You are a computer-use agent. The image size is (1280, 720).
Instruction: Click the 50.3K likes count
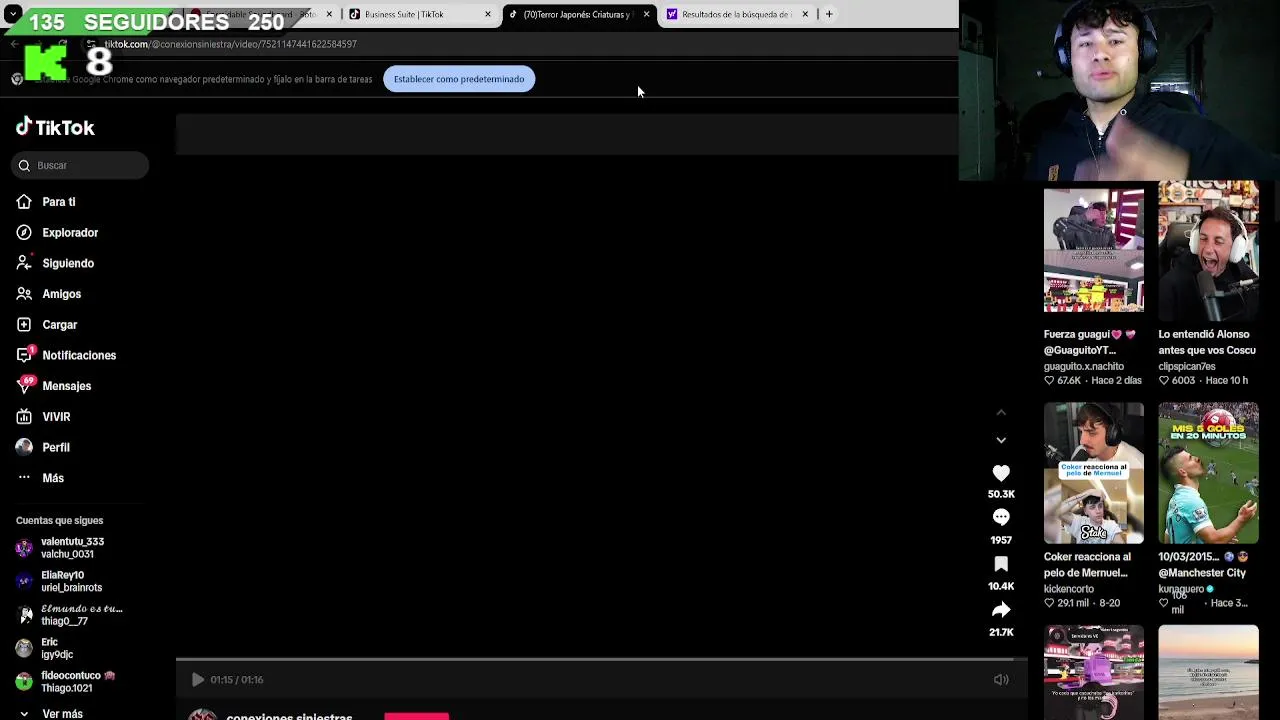[x=1001, y=494]
